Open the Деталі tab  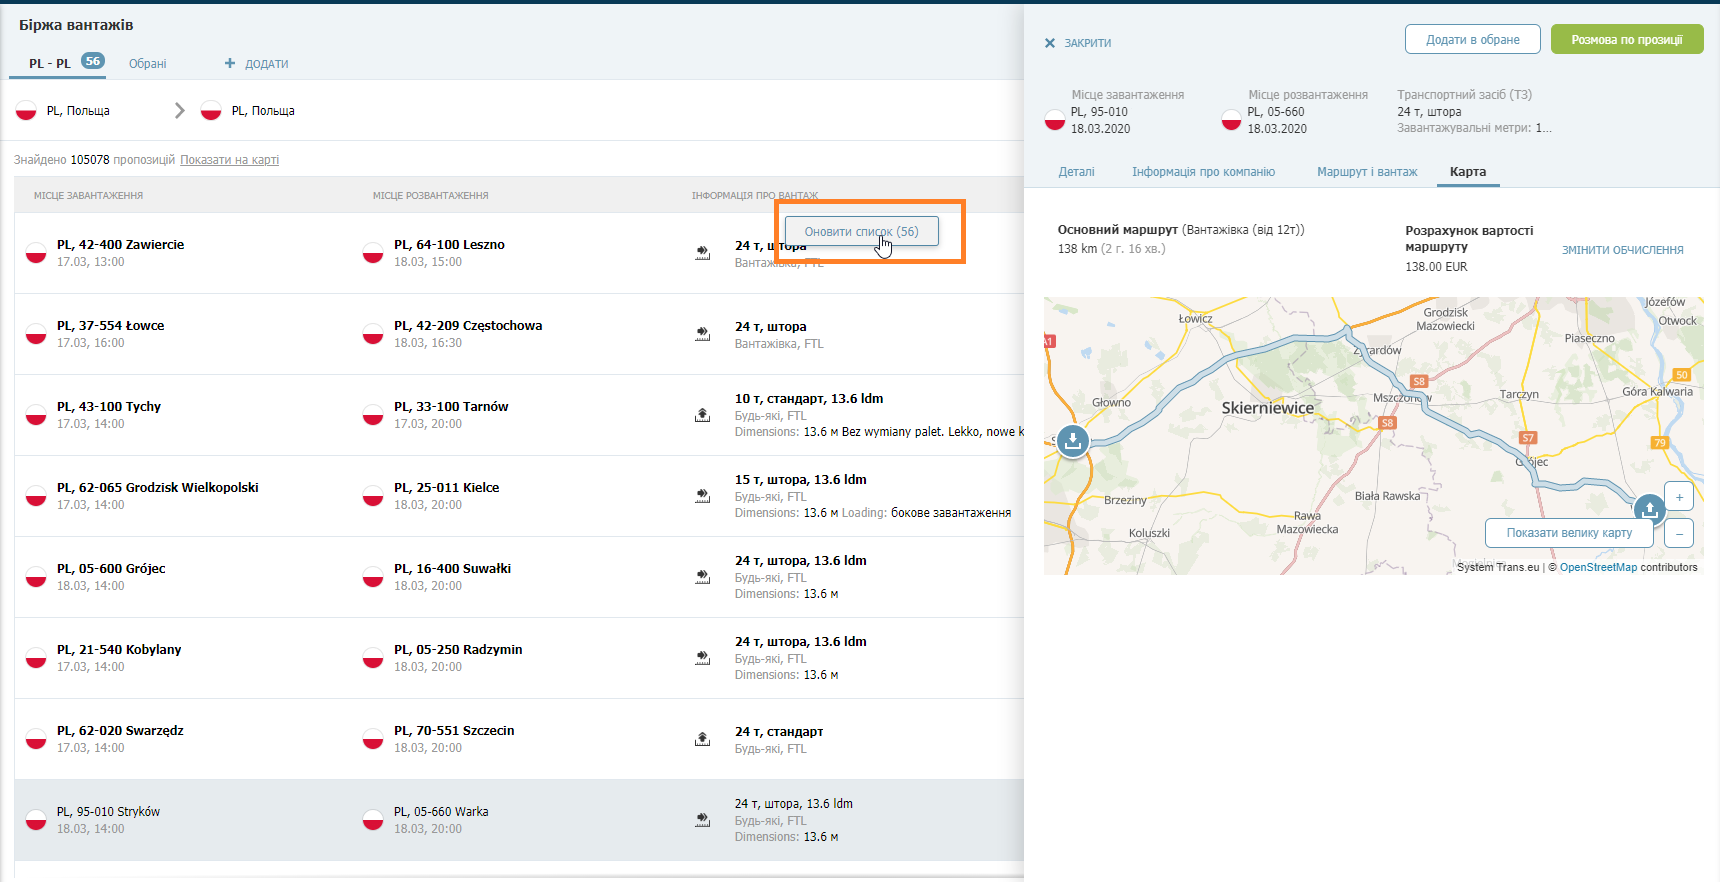(x=1076, y=172)
